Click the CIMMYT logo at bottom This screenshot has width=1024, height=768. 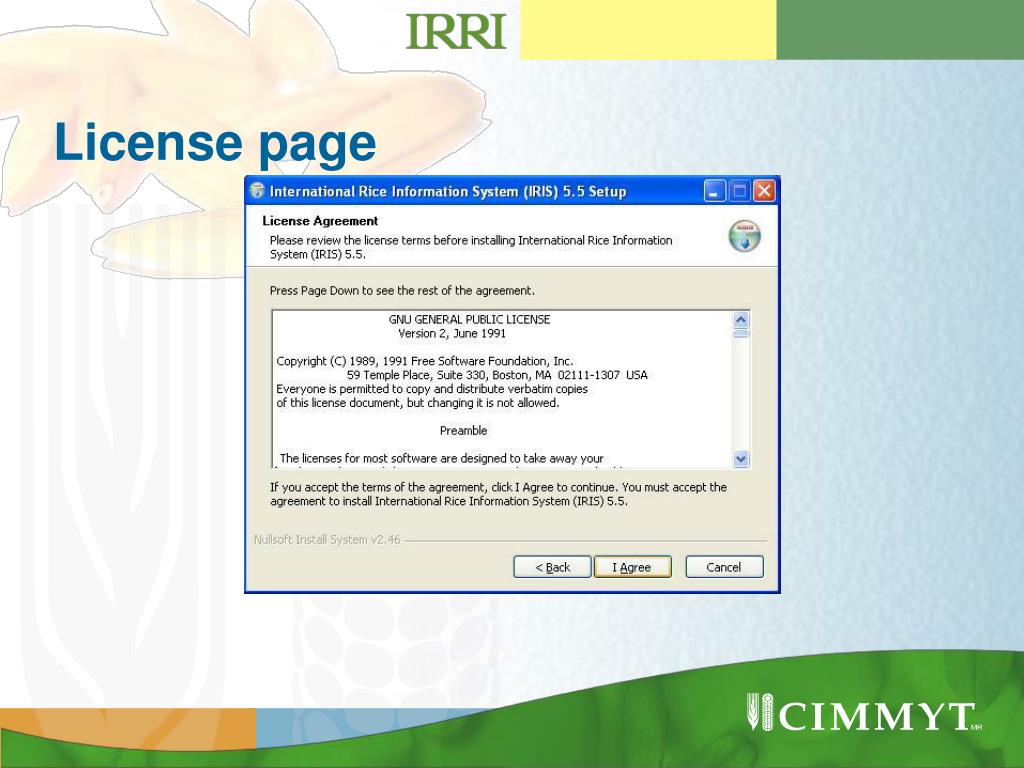(x=863, y=713)
